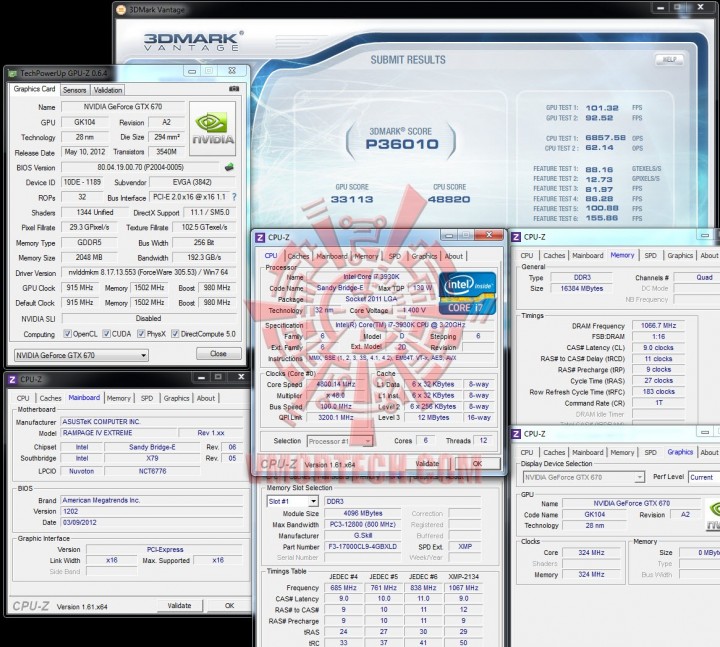This screenshot has width=720, height=647.
Task: Click the XMP-2134 timings column header
Action: tap(463, 576)
